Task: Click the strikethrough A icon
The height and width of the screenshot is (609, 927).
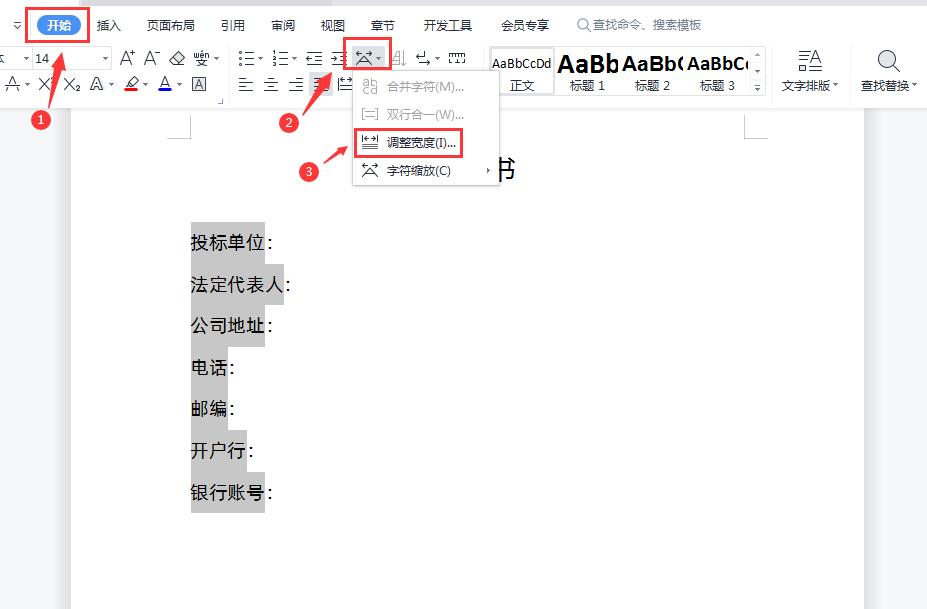Action: (x=12, y=85)
